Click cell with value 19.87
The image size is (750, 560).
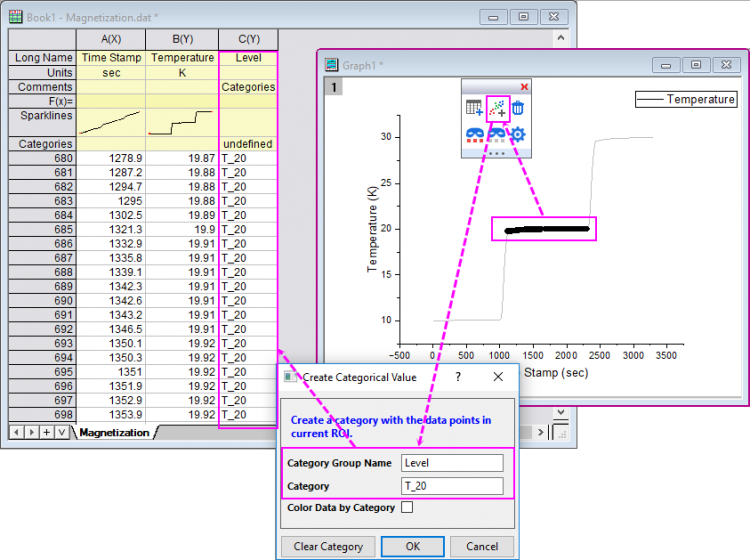[182, 158]
